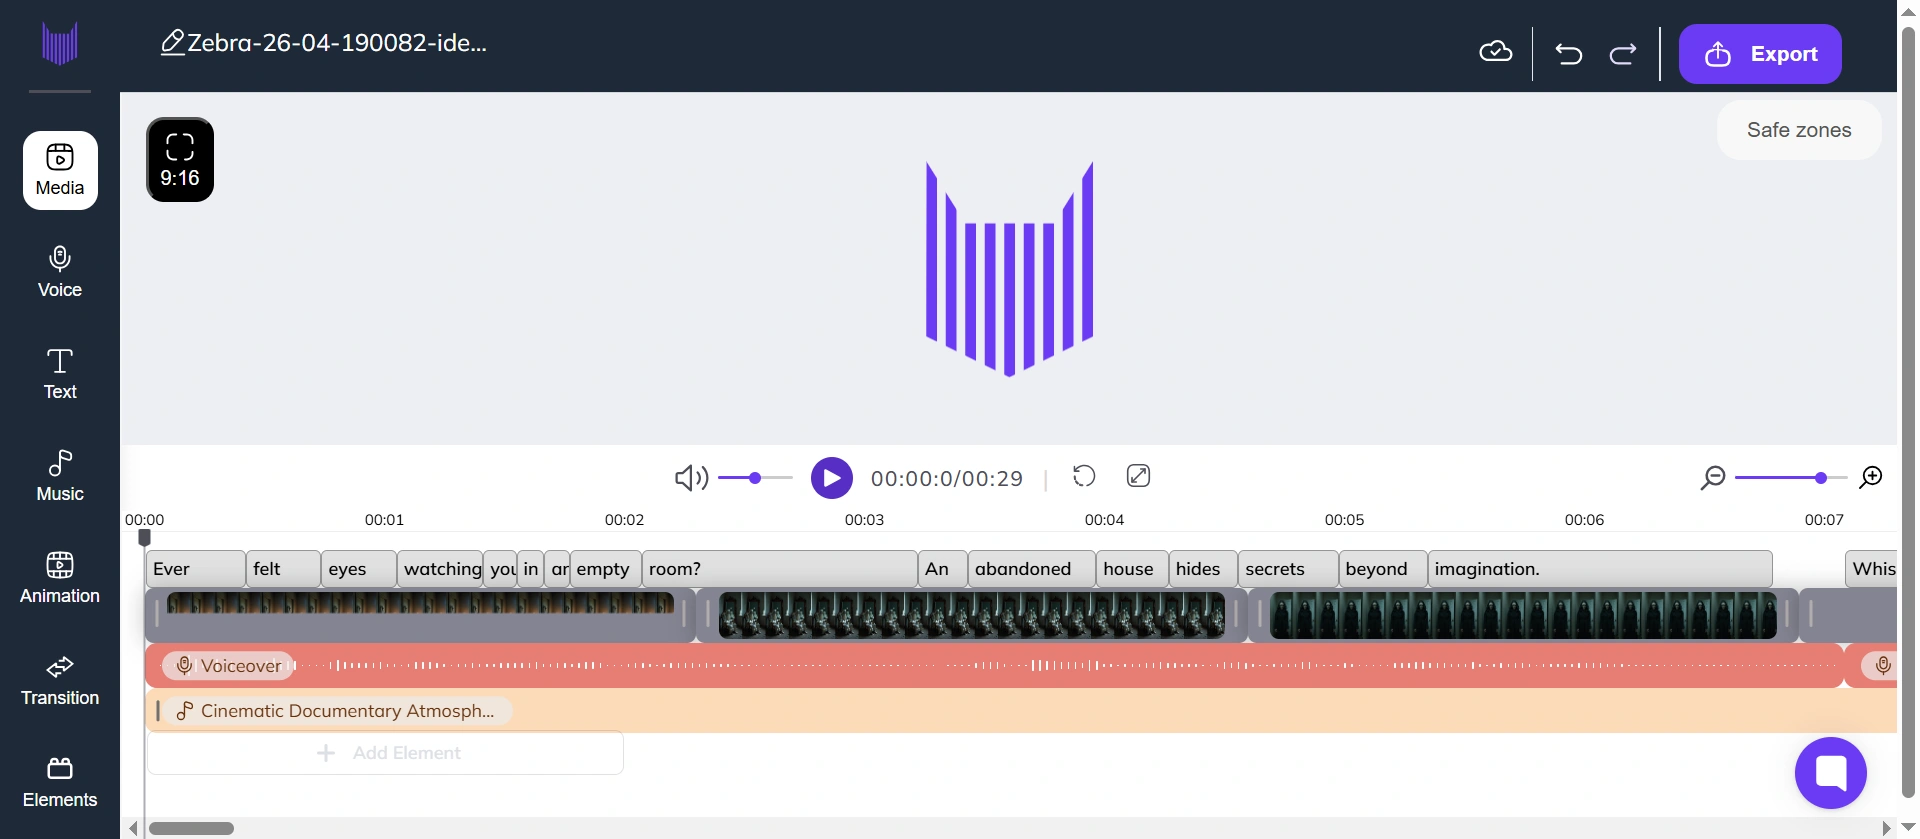Change the 9:16 aspect ratio

tap(180, 160)
